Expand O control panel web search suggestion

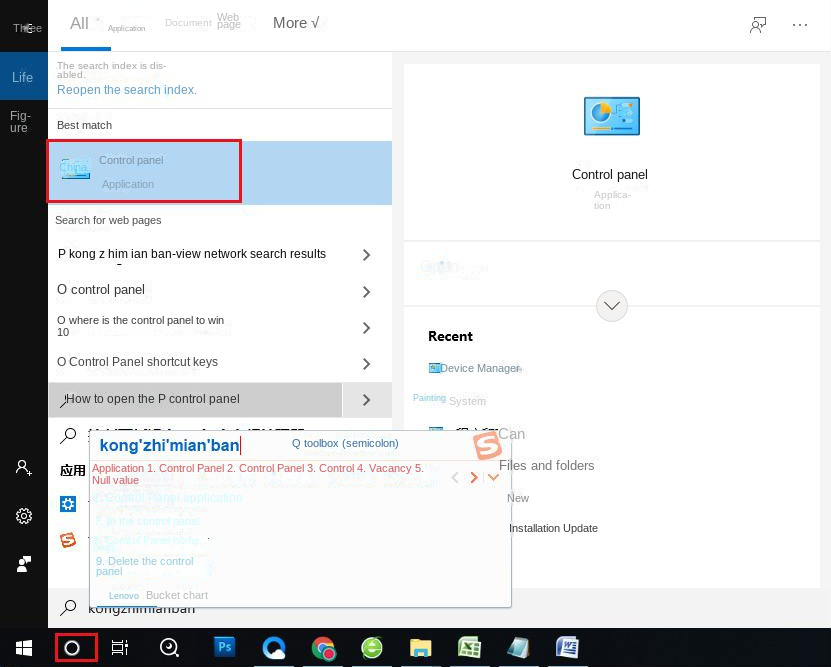coord(366,290)
